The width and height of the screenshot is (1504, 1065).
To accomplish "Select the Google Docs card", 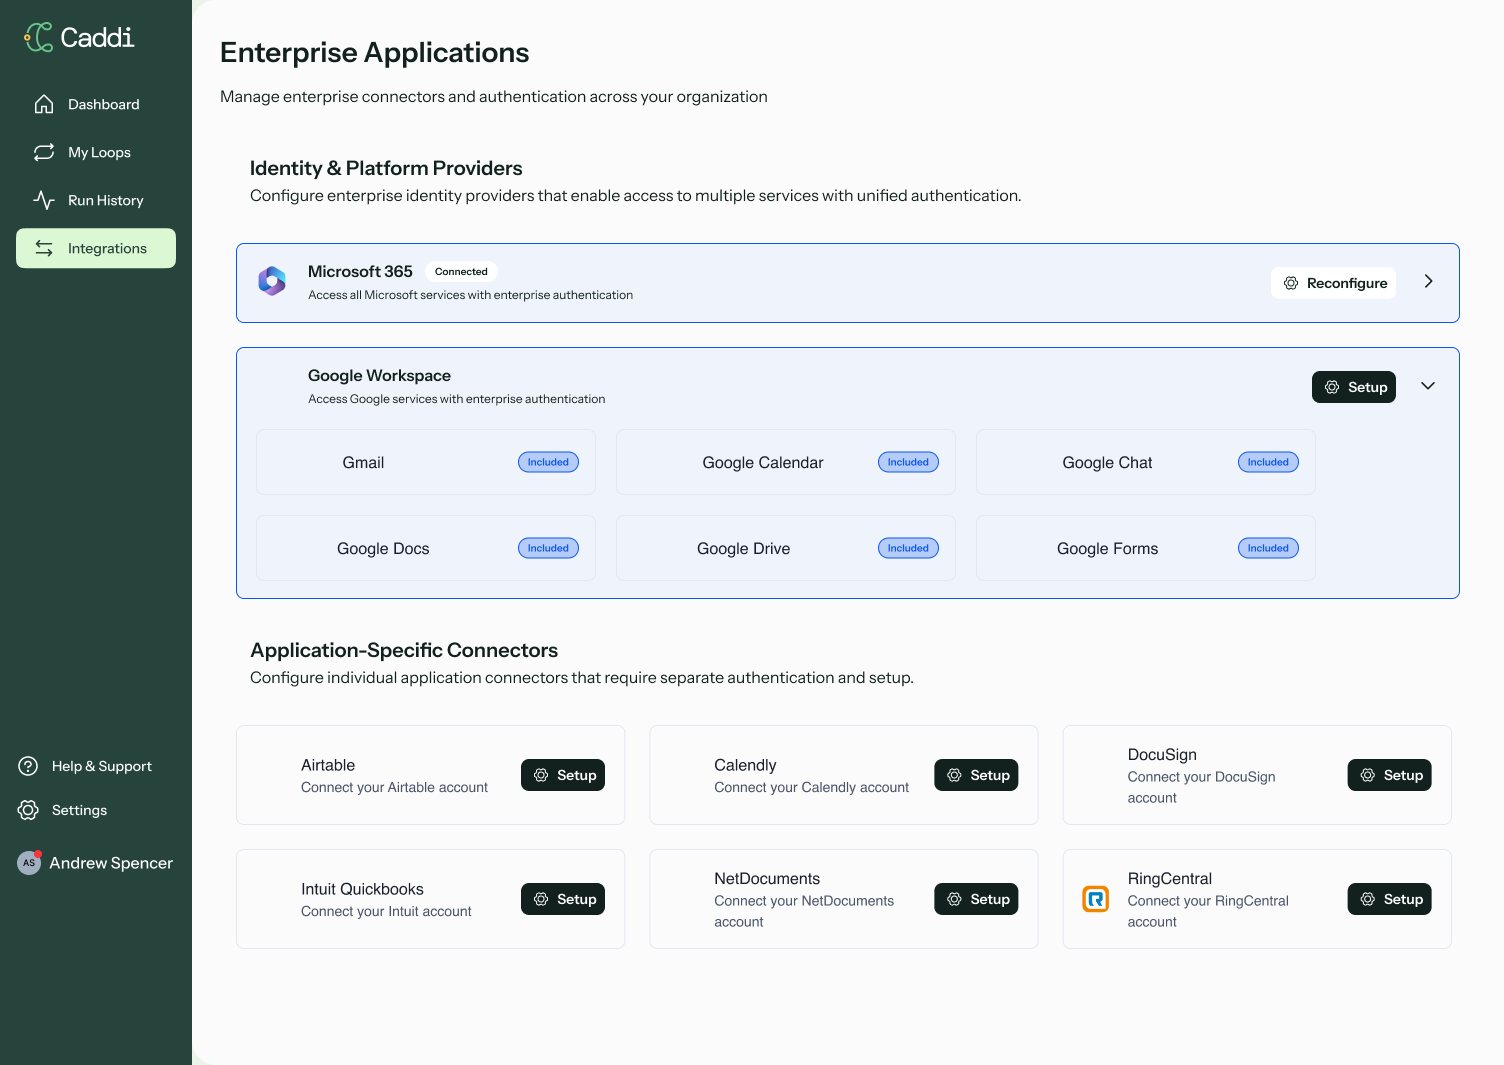I will 426,548.
